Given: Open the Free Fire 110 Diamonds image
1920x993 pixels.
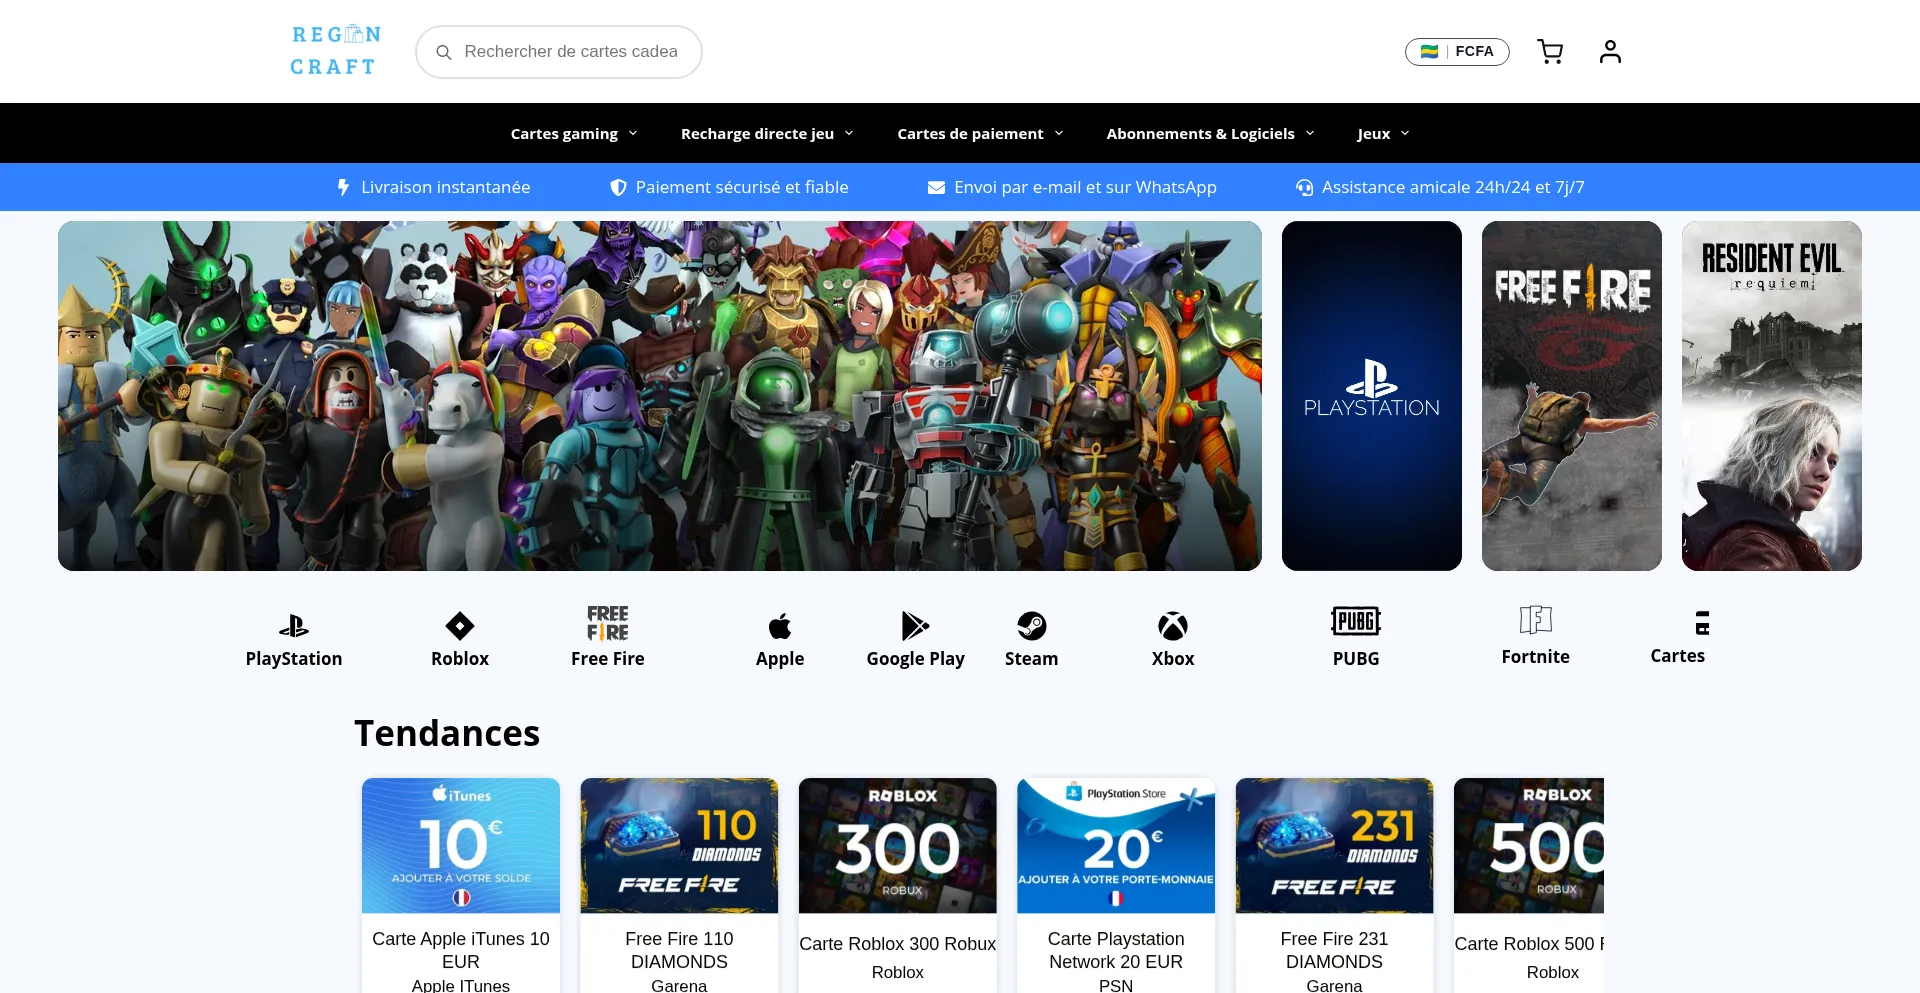Looking at the screenshot, I should pyautogui.click(x=679, y=845).
